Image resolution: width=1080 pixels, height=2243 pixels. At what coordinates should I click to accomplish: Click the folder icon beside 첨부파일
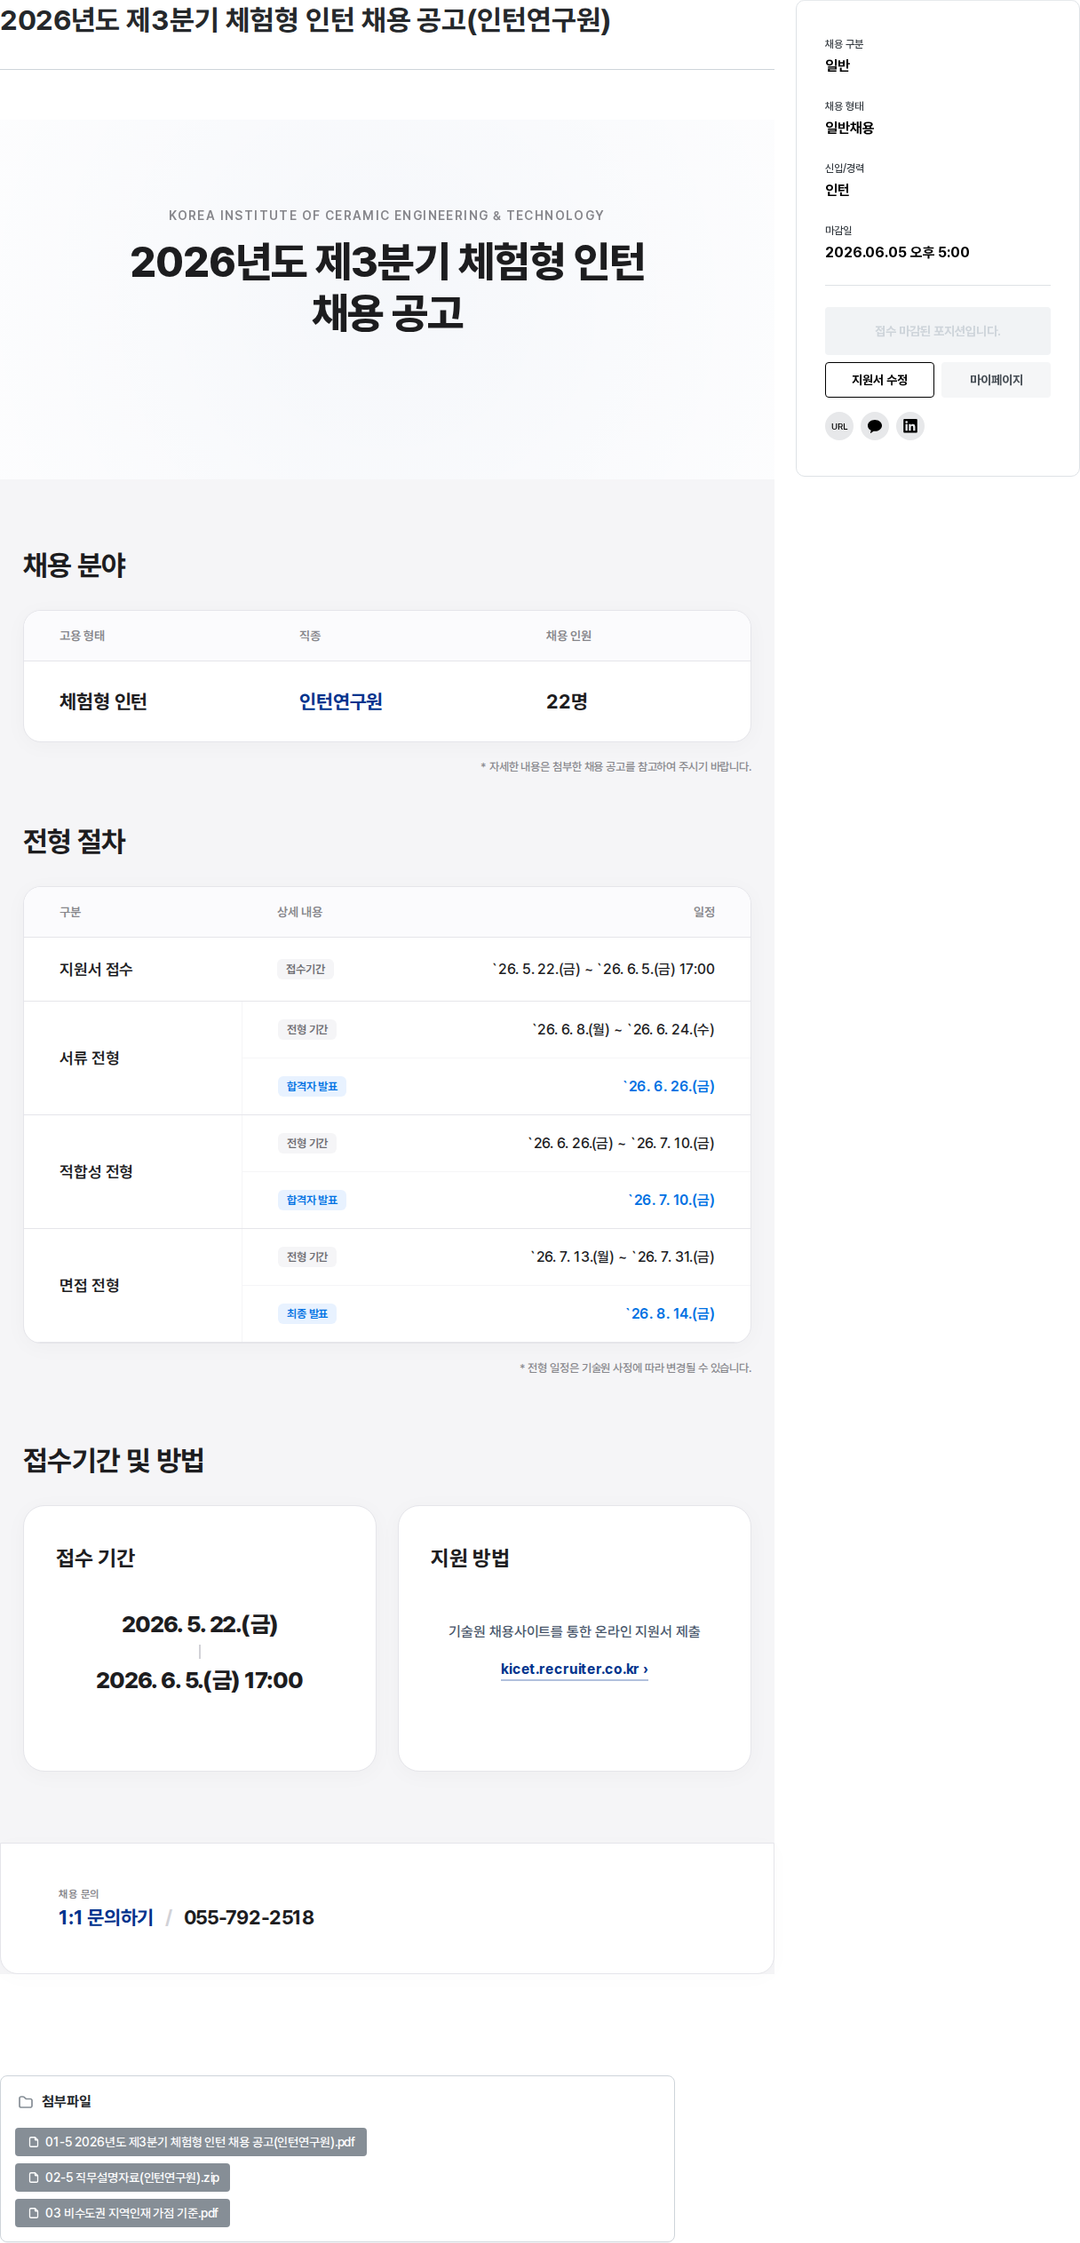click(x=26, y=2102)
